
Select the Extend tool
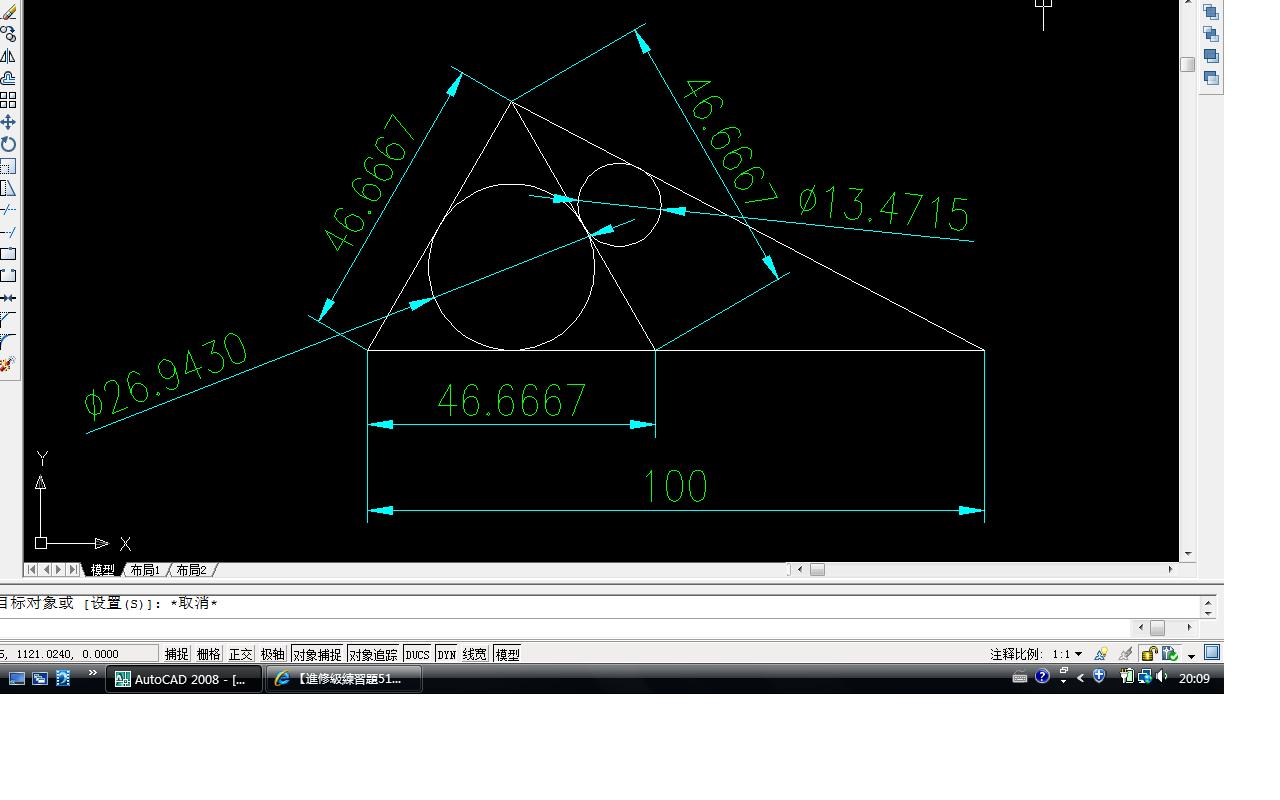click(x=8, y=232)
